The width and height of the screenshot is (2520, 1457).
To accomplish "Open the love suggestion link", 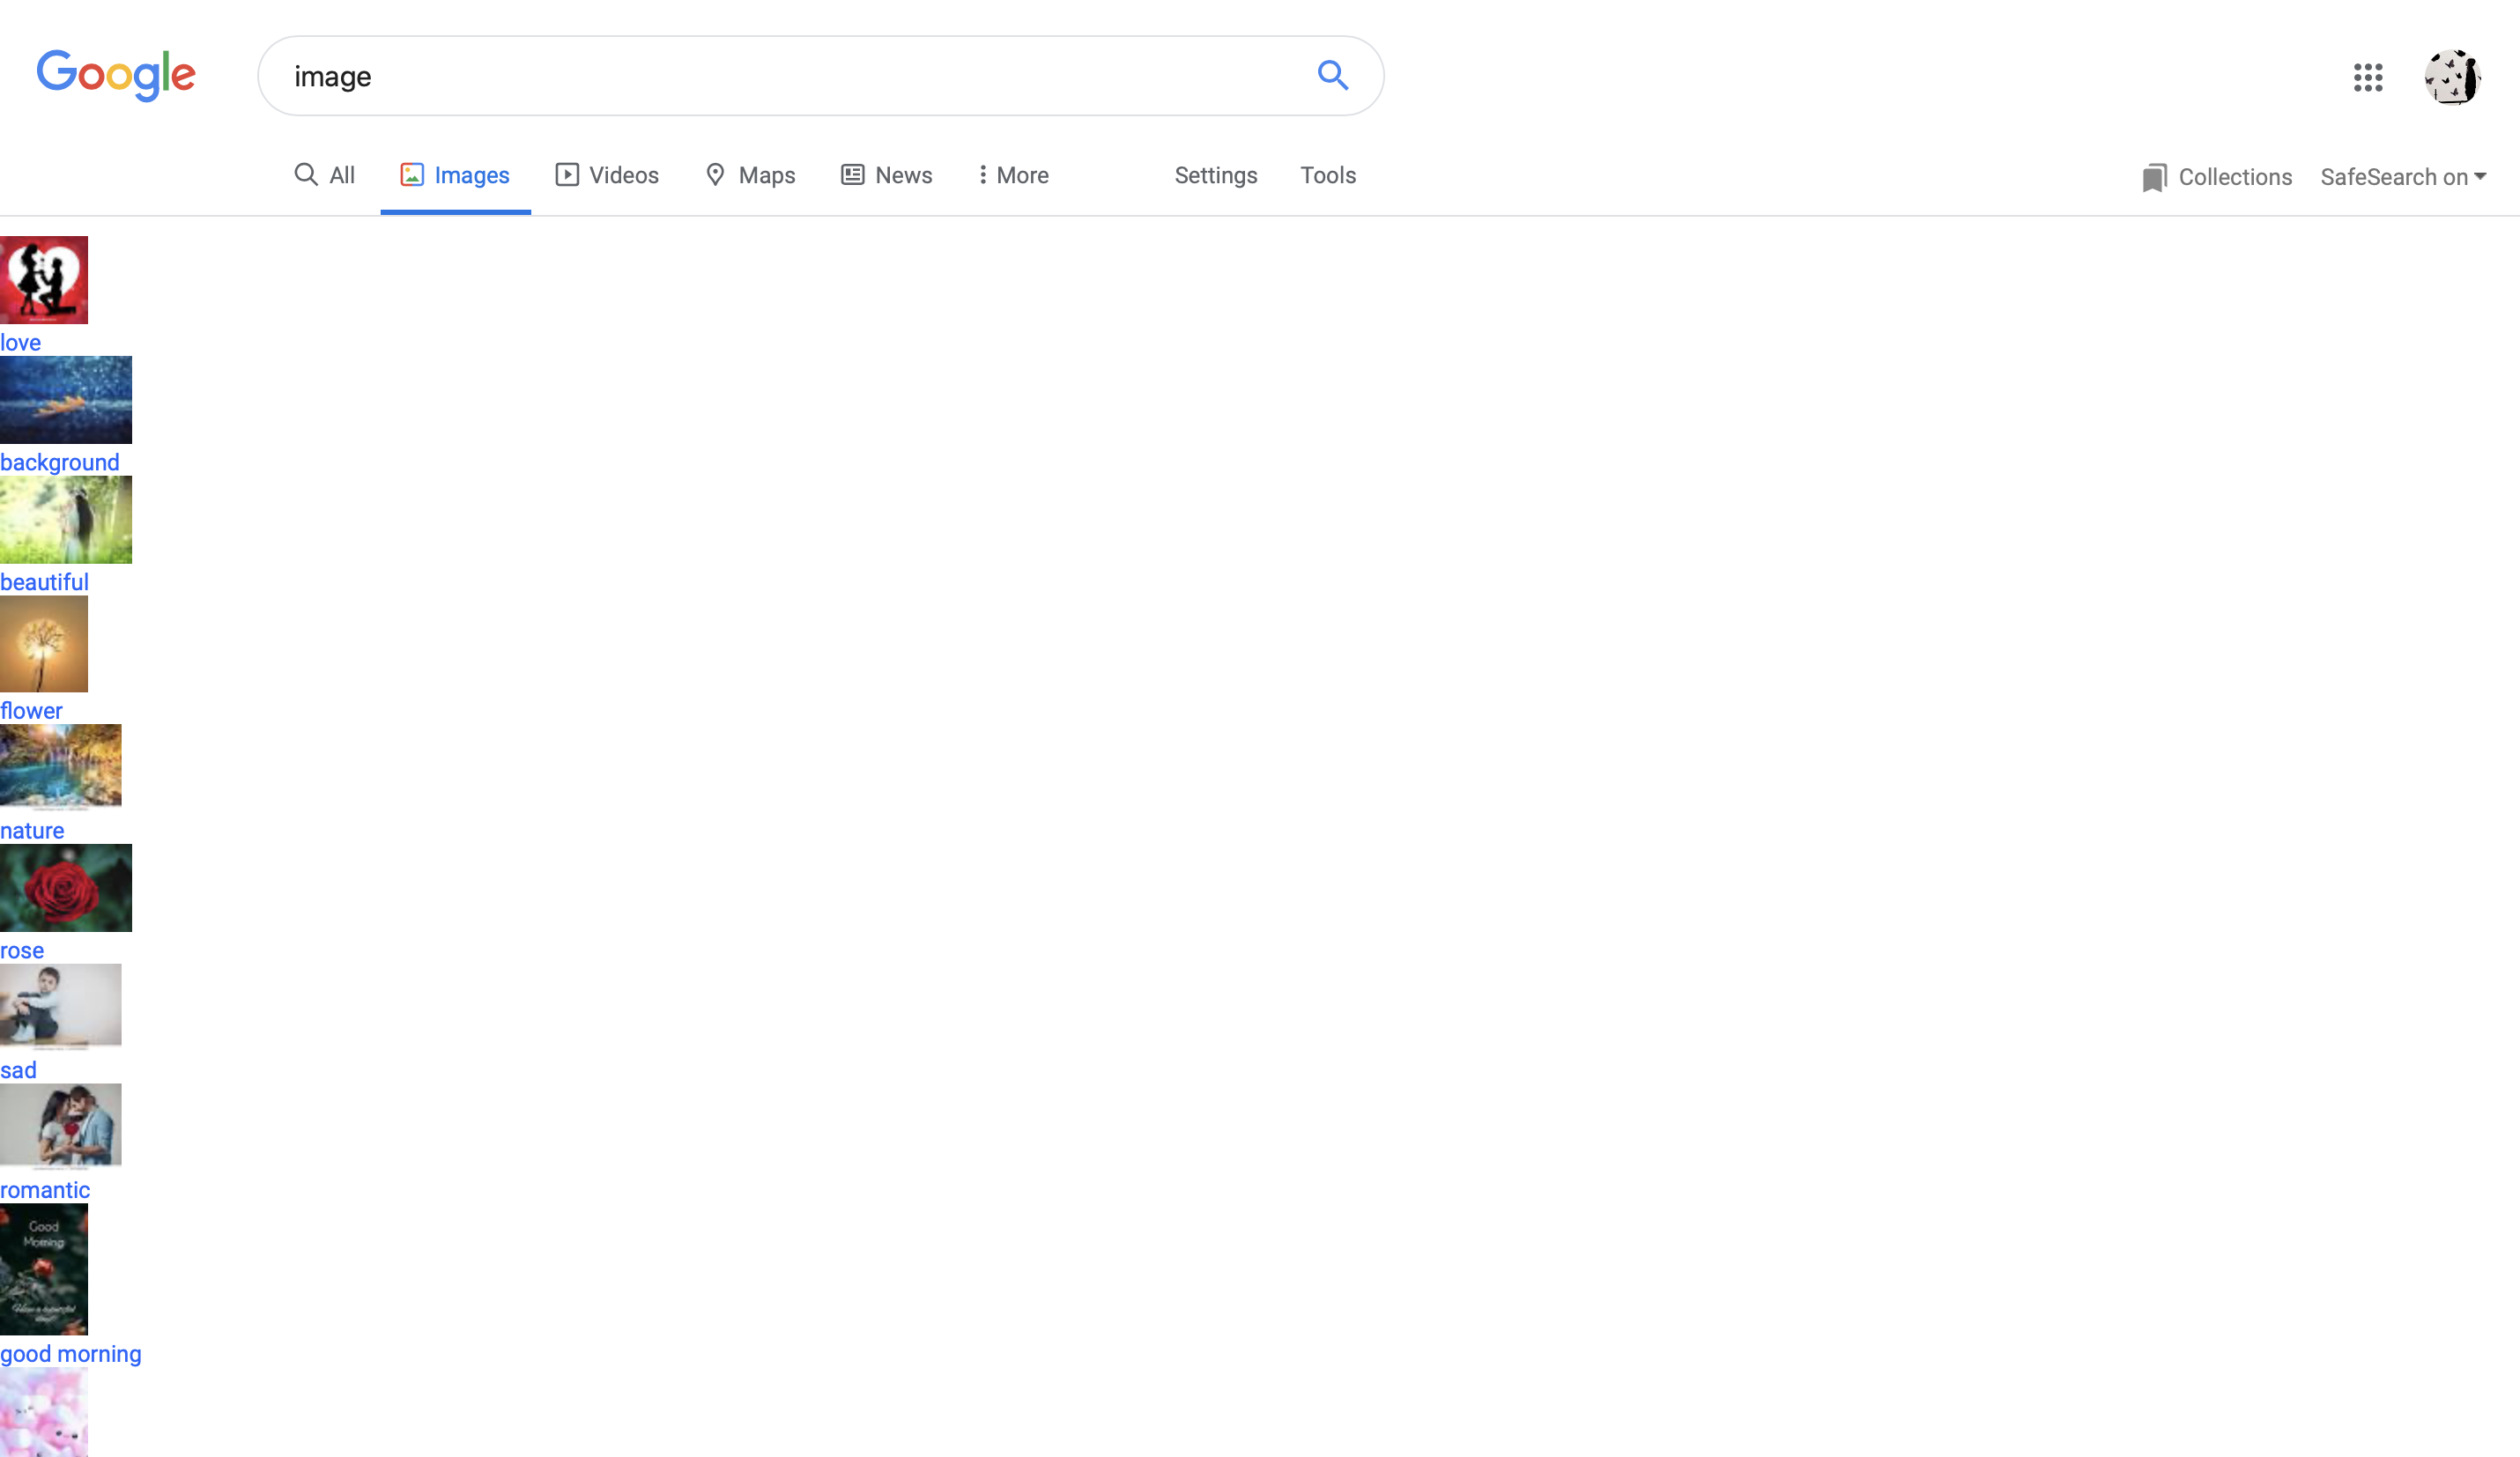I will tap(21, 343).
